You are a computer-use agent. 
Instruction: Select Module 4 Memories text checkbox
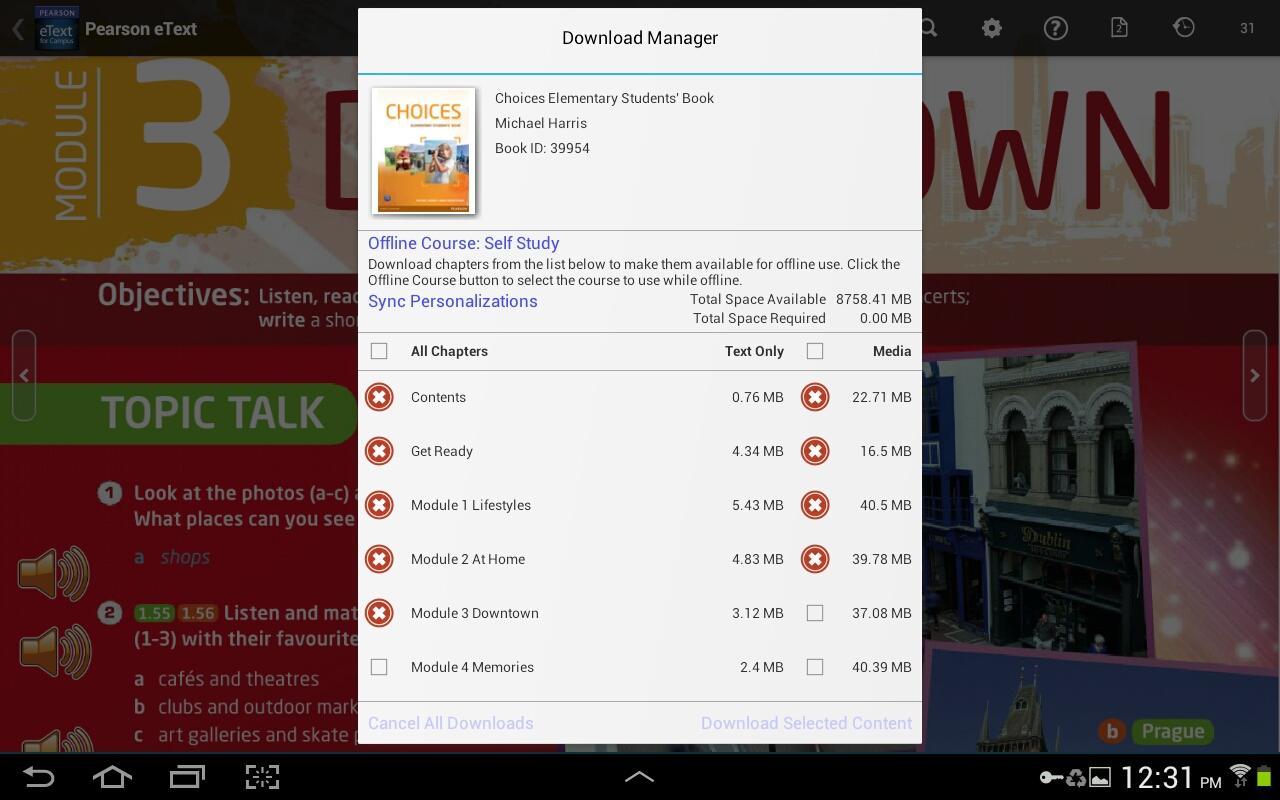379,667
